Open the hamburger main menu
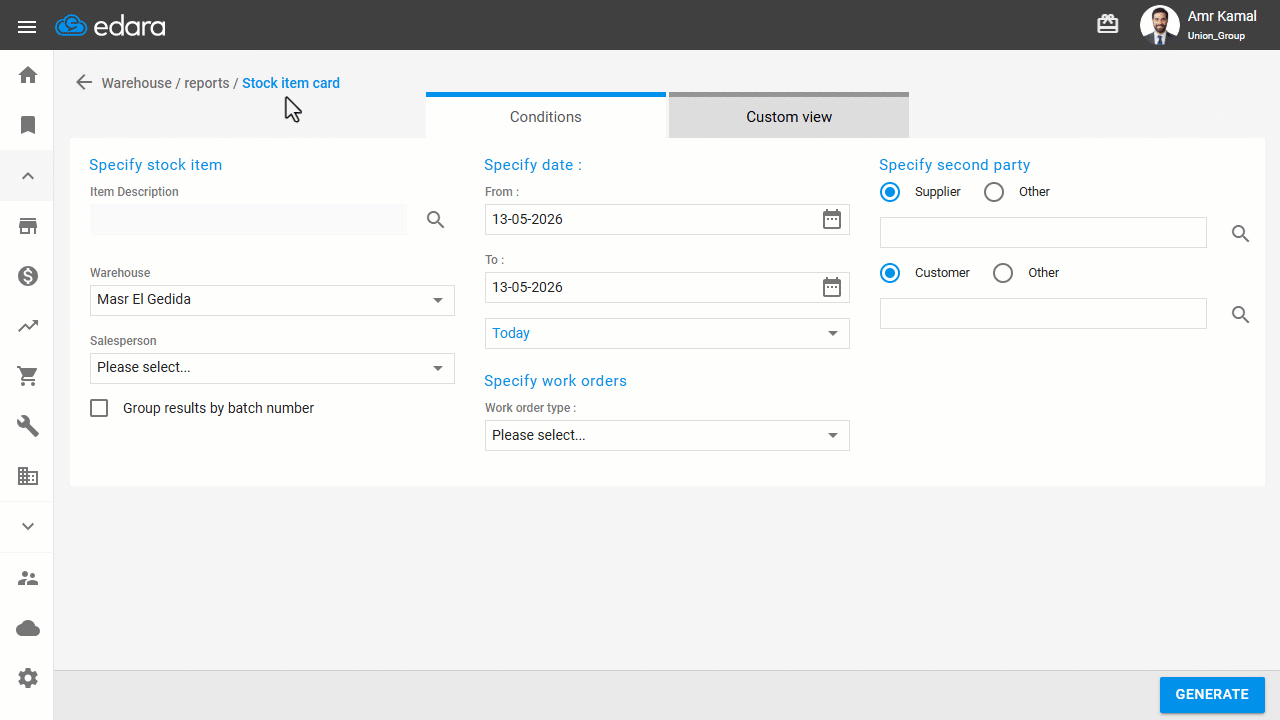 pos(27,26)
